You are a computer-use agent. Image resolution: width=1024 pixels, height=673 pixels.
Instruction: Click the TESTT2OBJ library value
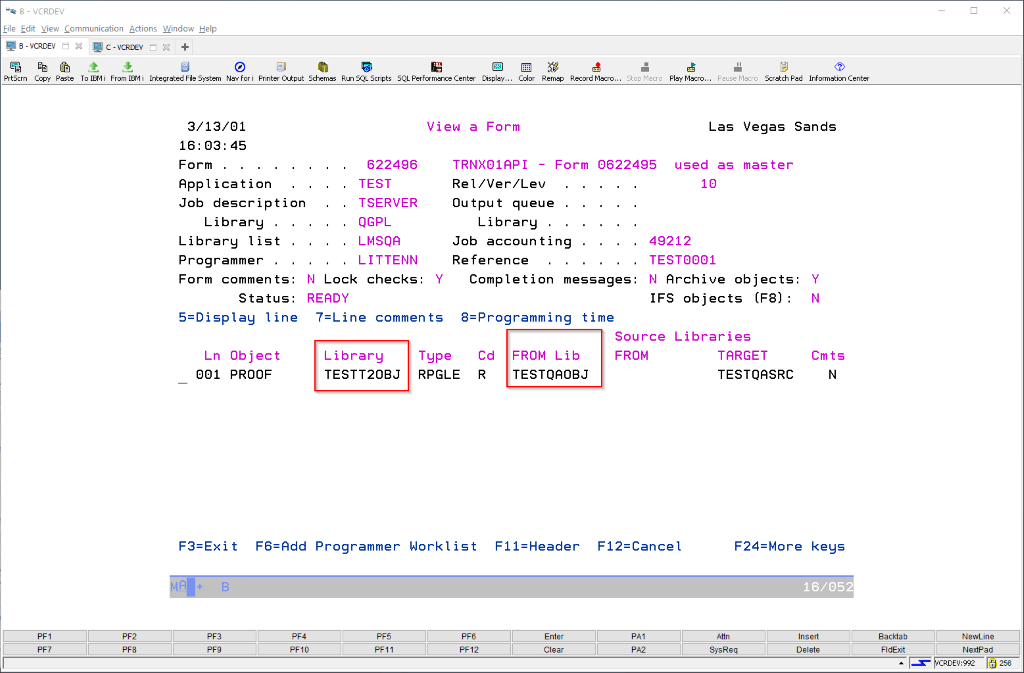362,375
